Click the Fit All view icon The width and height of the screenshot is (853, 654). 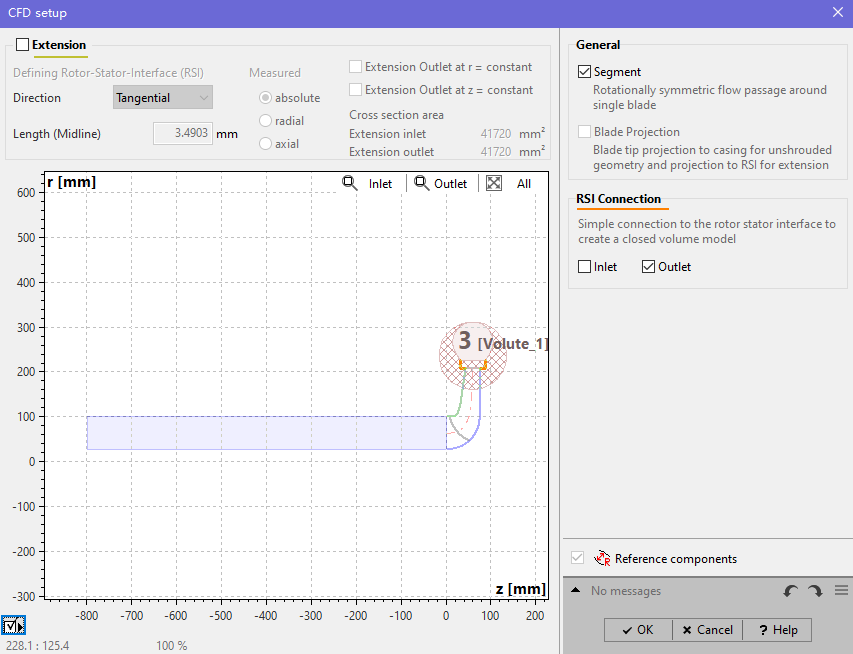coord(494,183)
